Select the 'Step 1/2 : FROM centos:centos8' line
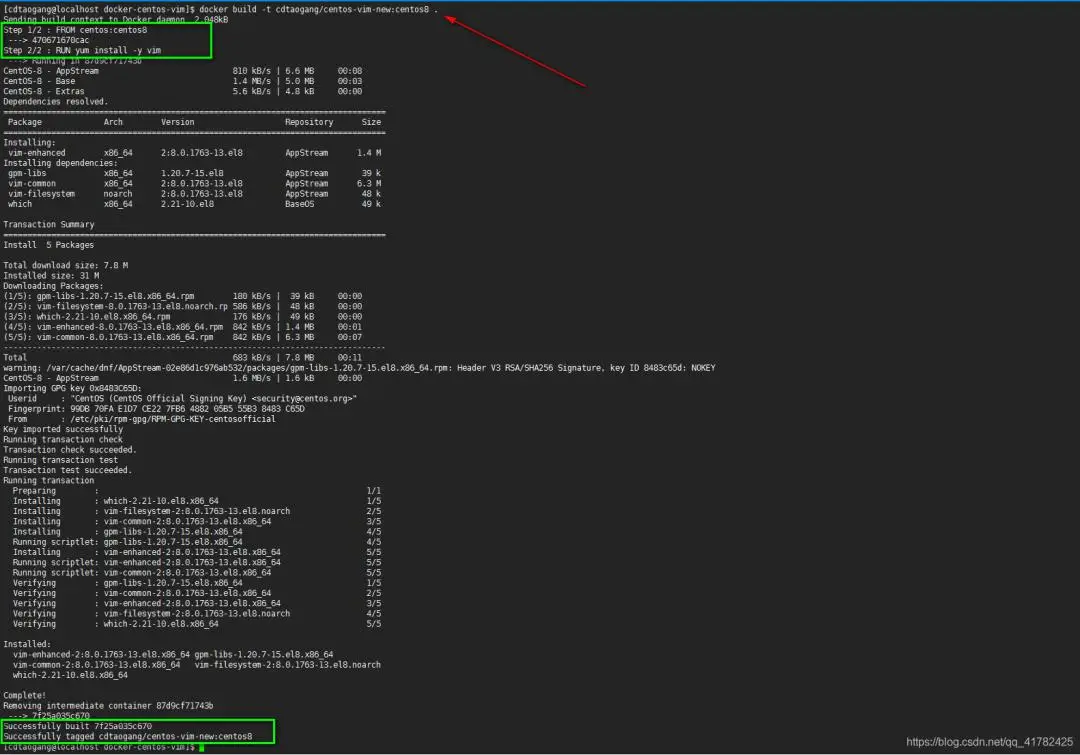Viewport: 1080px width, 755px height. 75,30
